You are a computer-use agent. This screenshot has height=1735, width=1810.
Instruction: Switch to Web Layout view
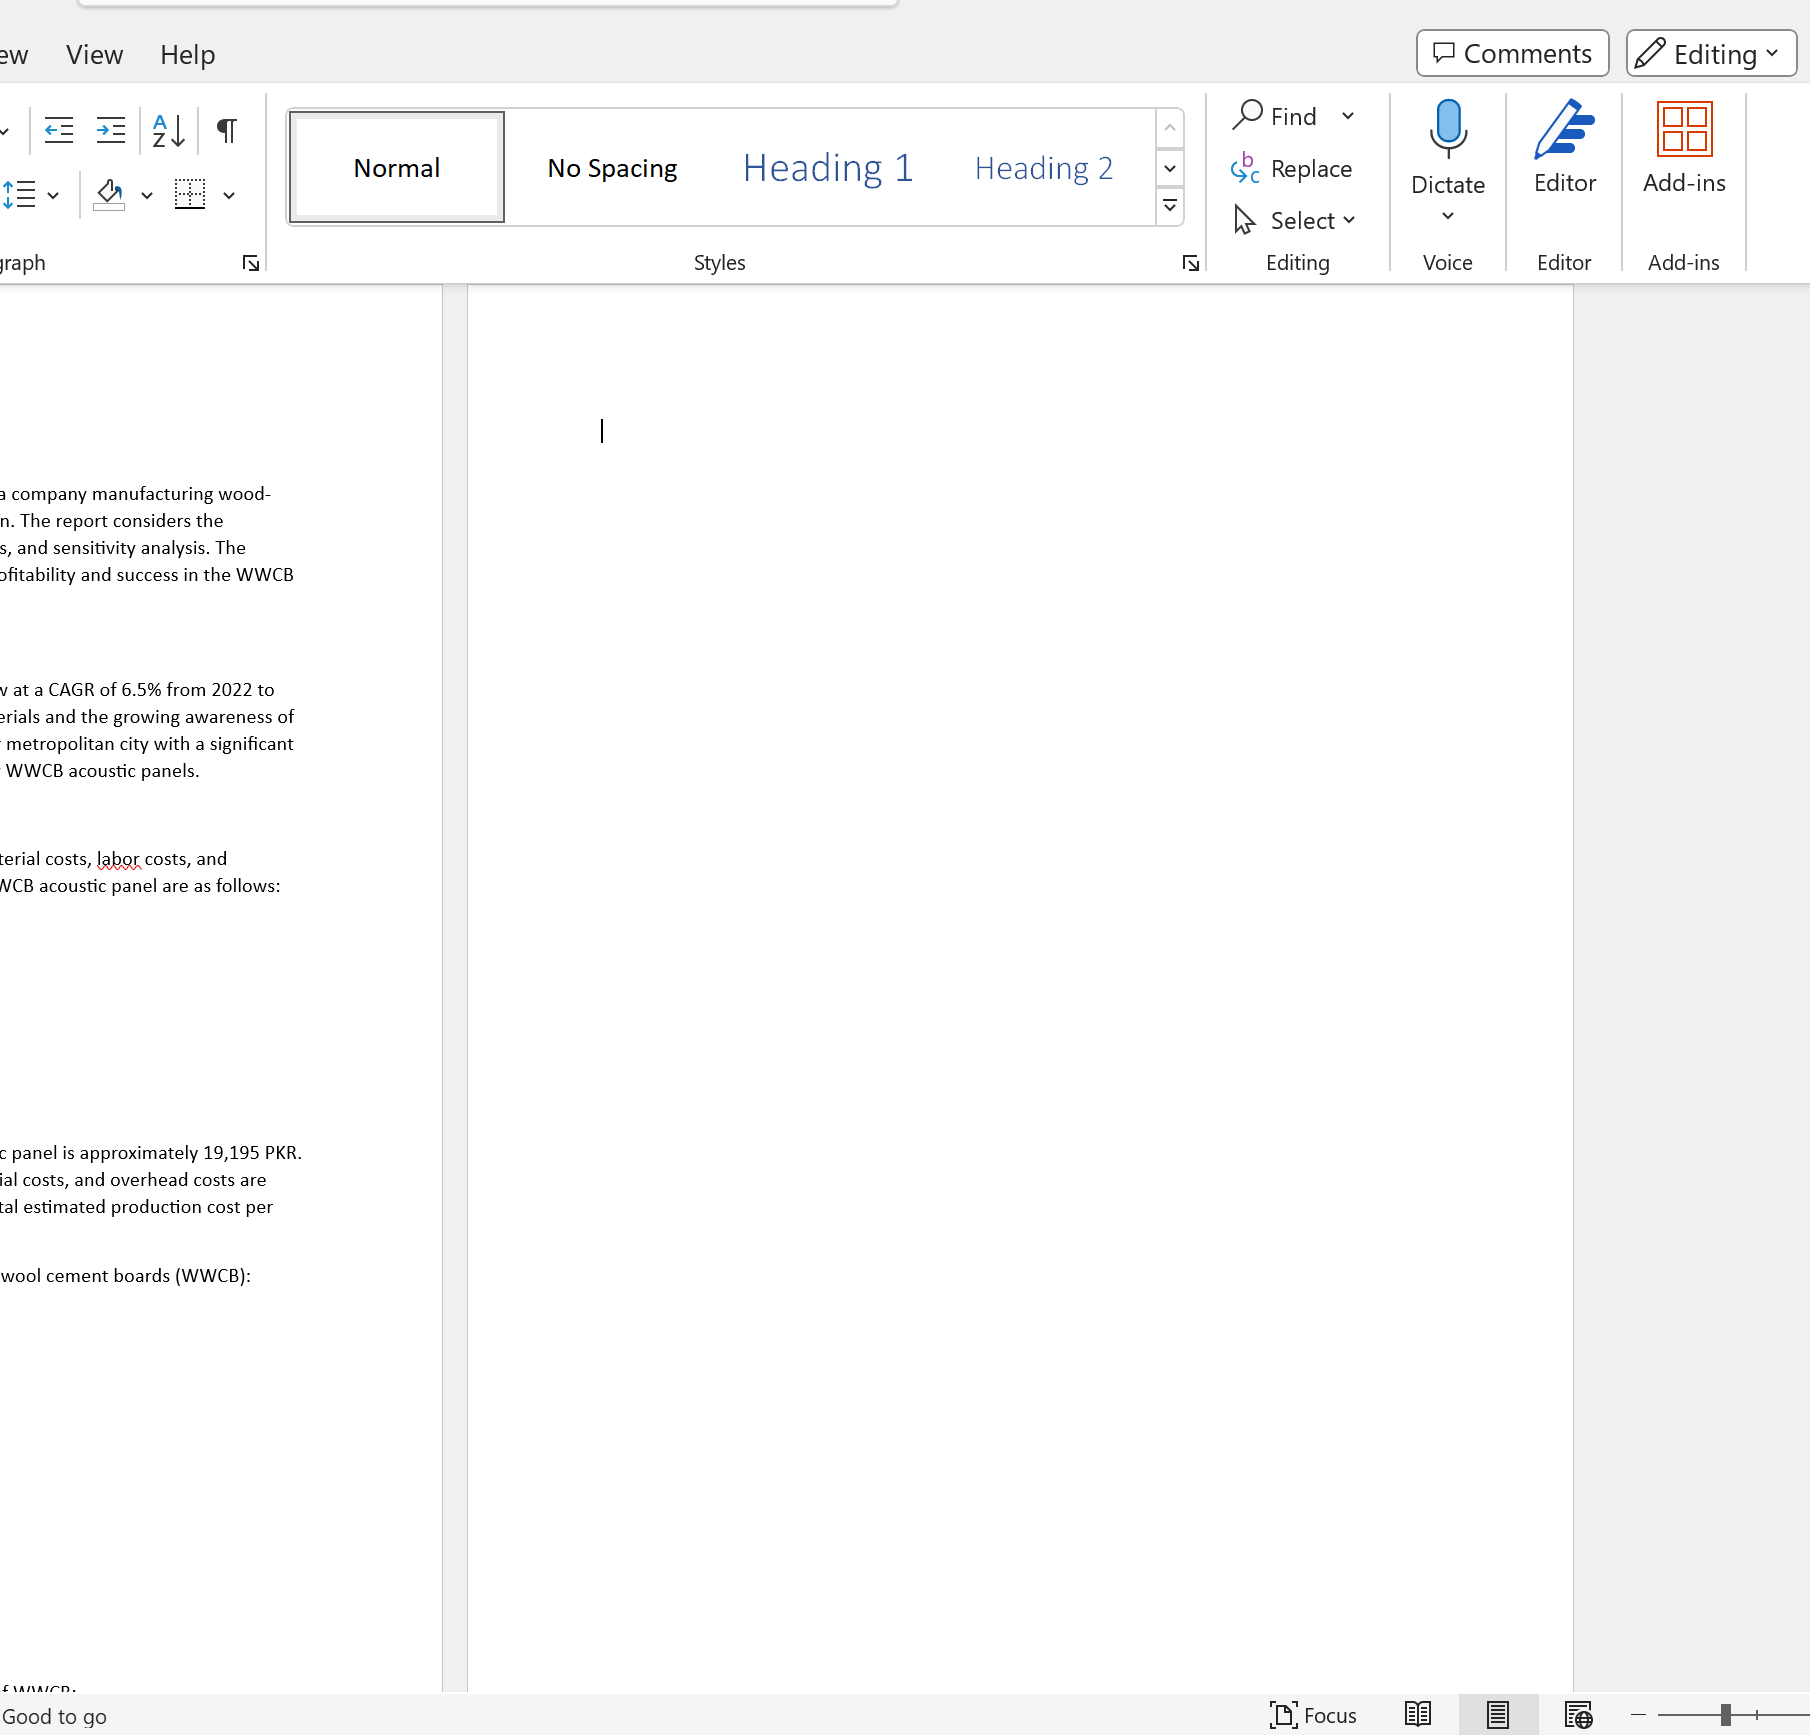click(x=1578, y=1715)
